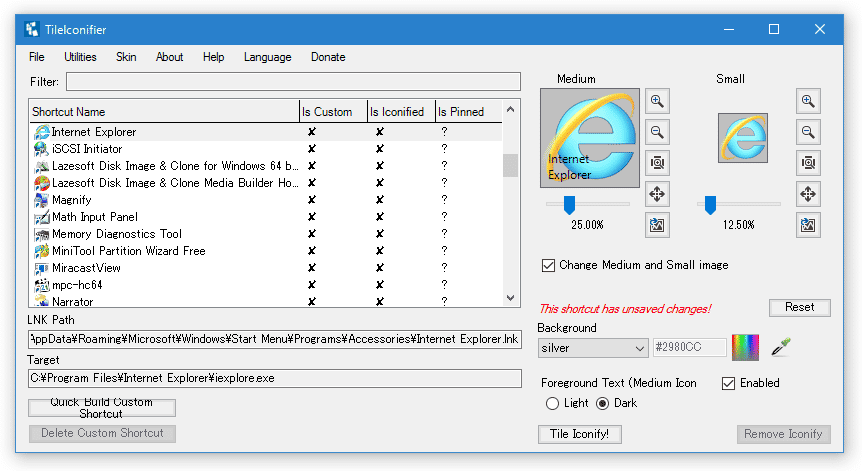Click the list scroll-up arrow
The width and height of the screenshot is (862, 471).
click(511, 109)
